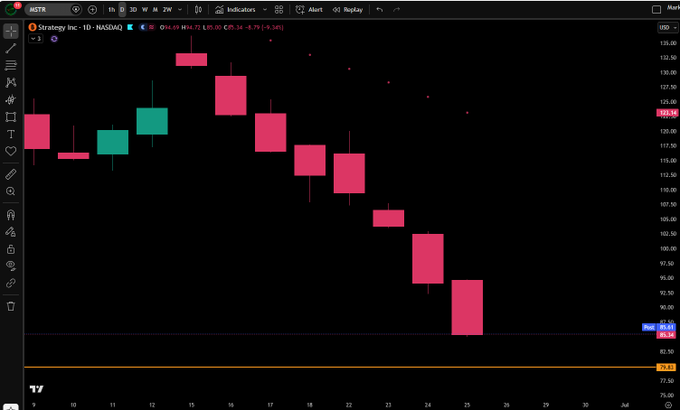Redo the last chart action
680x410 pixels.
click(396, 10)
